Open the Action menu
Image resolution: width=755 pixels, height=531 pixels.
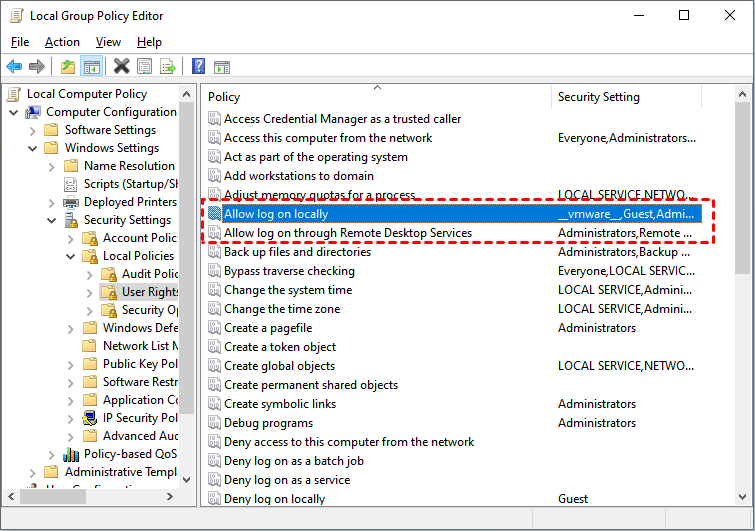coord(62,42)
